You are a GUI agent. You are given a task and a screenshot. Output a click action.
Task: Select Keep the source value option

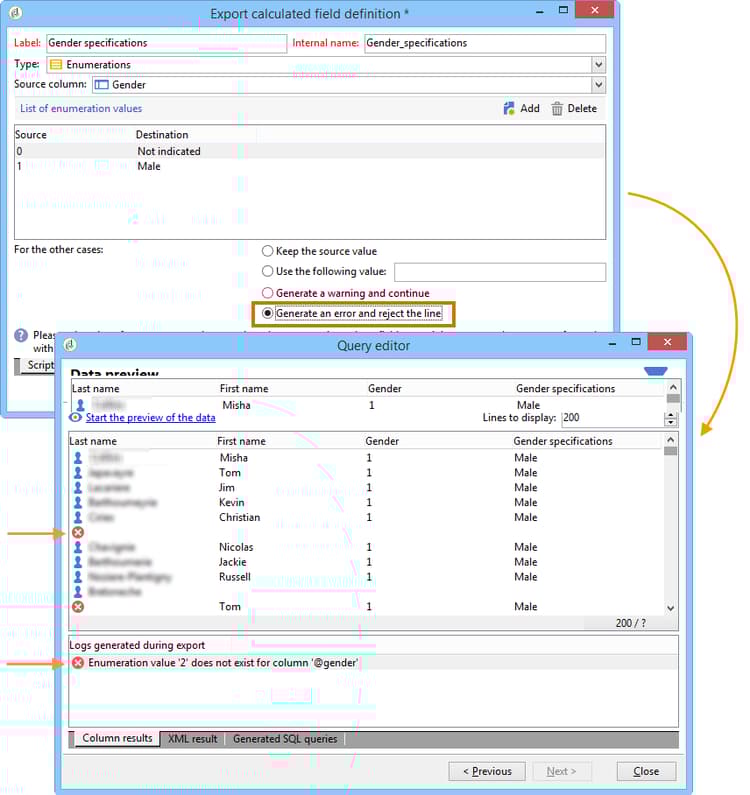pyautogui.click(x=267, y=251)
